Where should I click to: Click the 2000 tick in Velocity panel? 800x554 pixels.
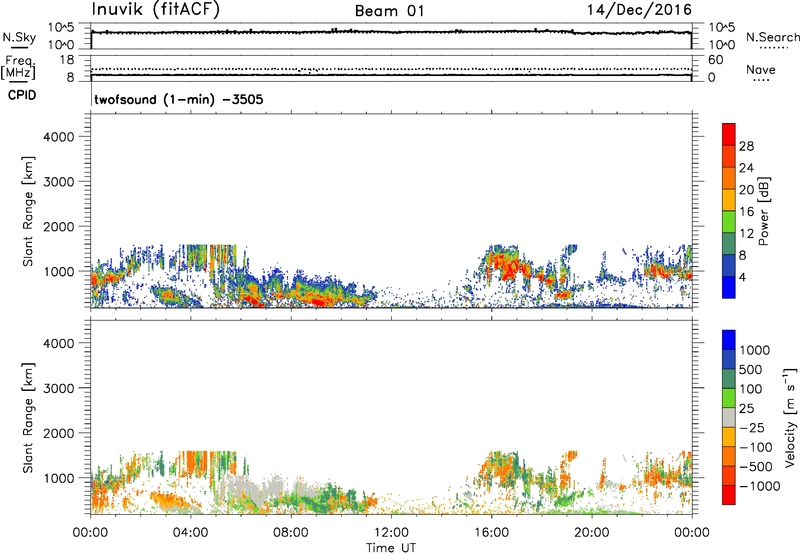59,433
